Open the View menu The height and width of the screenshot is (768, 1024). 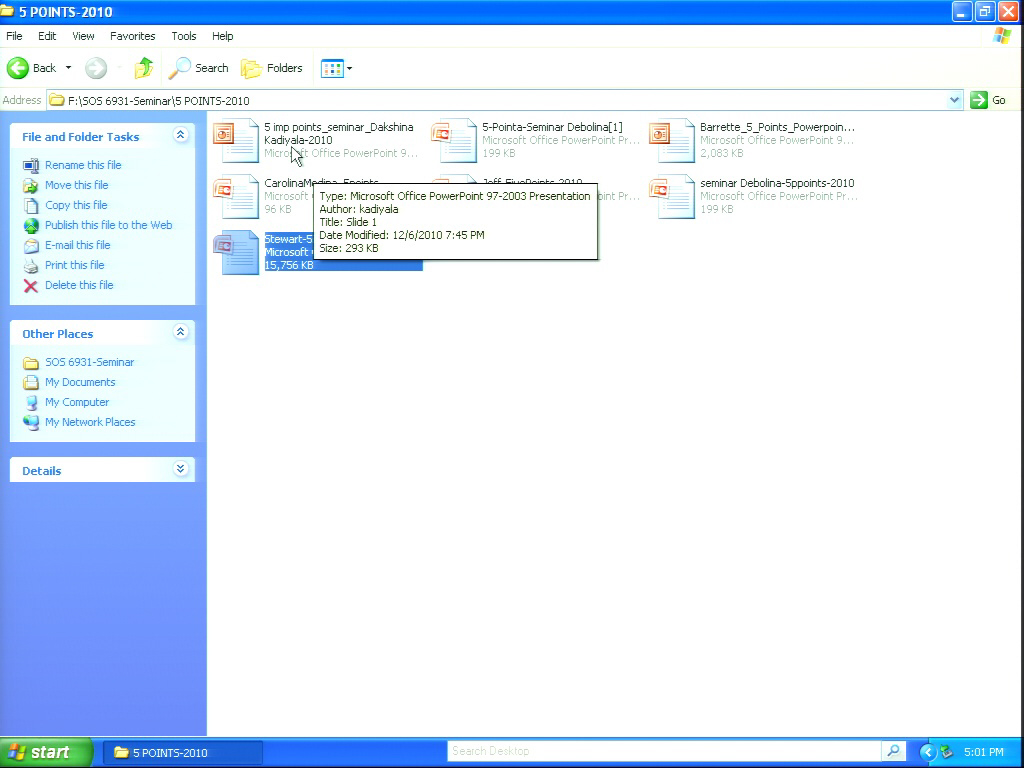(x=83, y=36)
